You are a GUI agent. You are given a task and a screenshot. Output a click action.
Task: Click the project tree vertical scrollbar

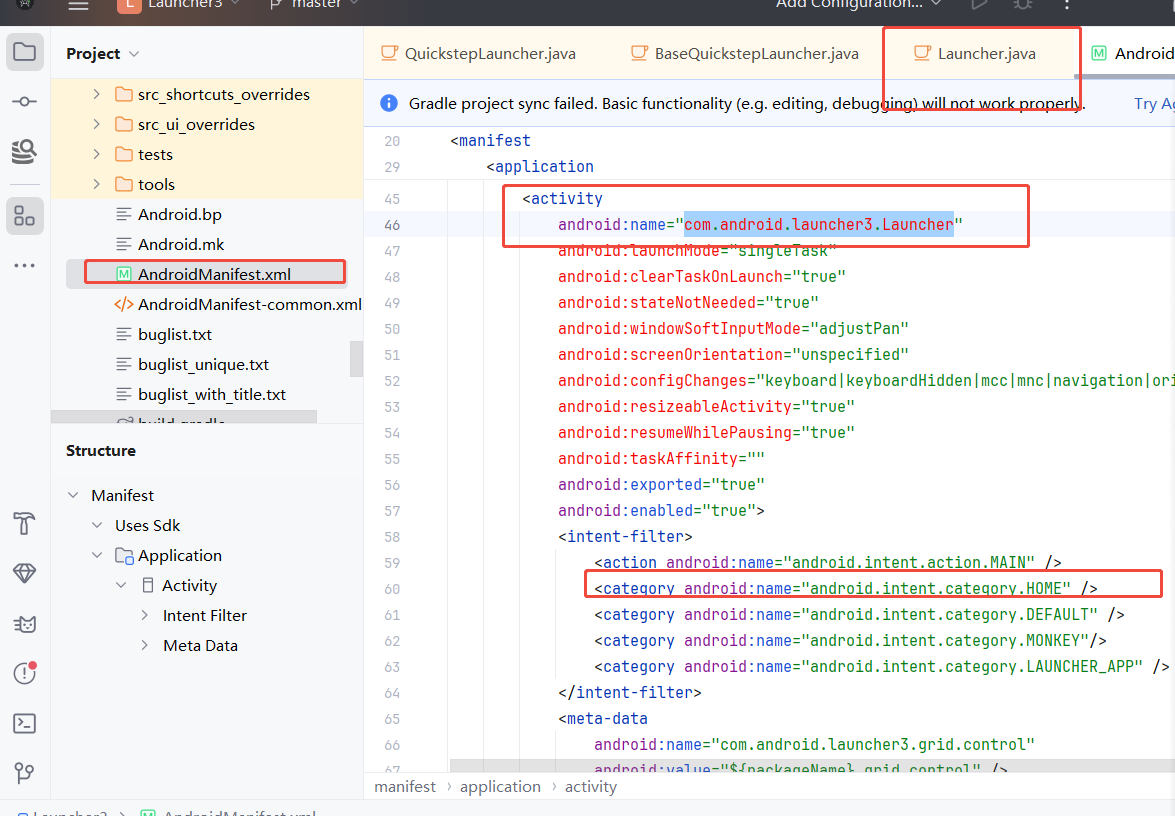click(x=357, y=359)
